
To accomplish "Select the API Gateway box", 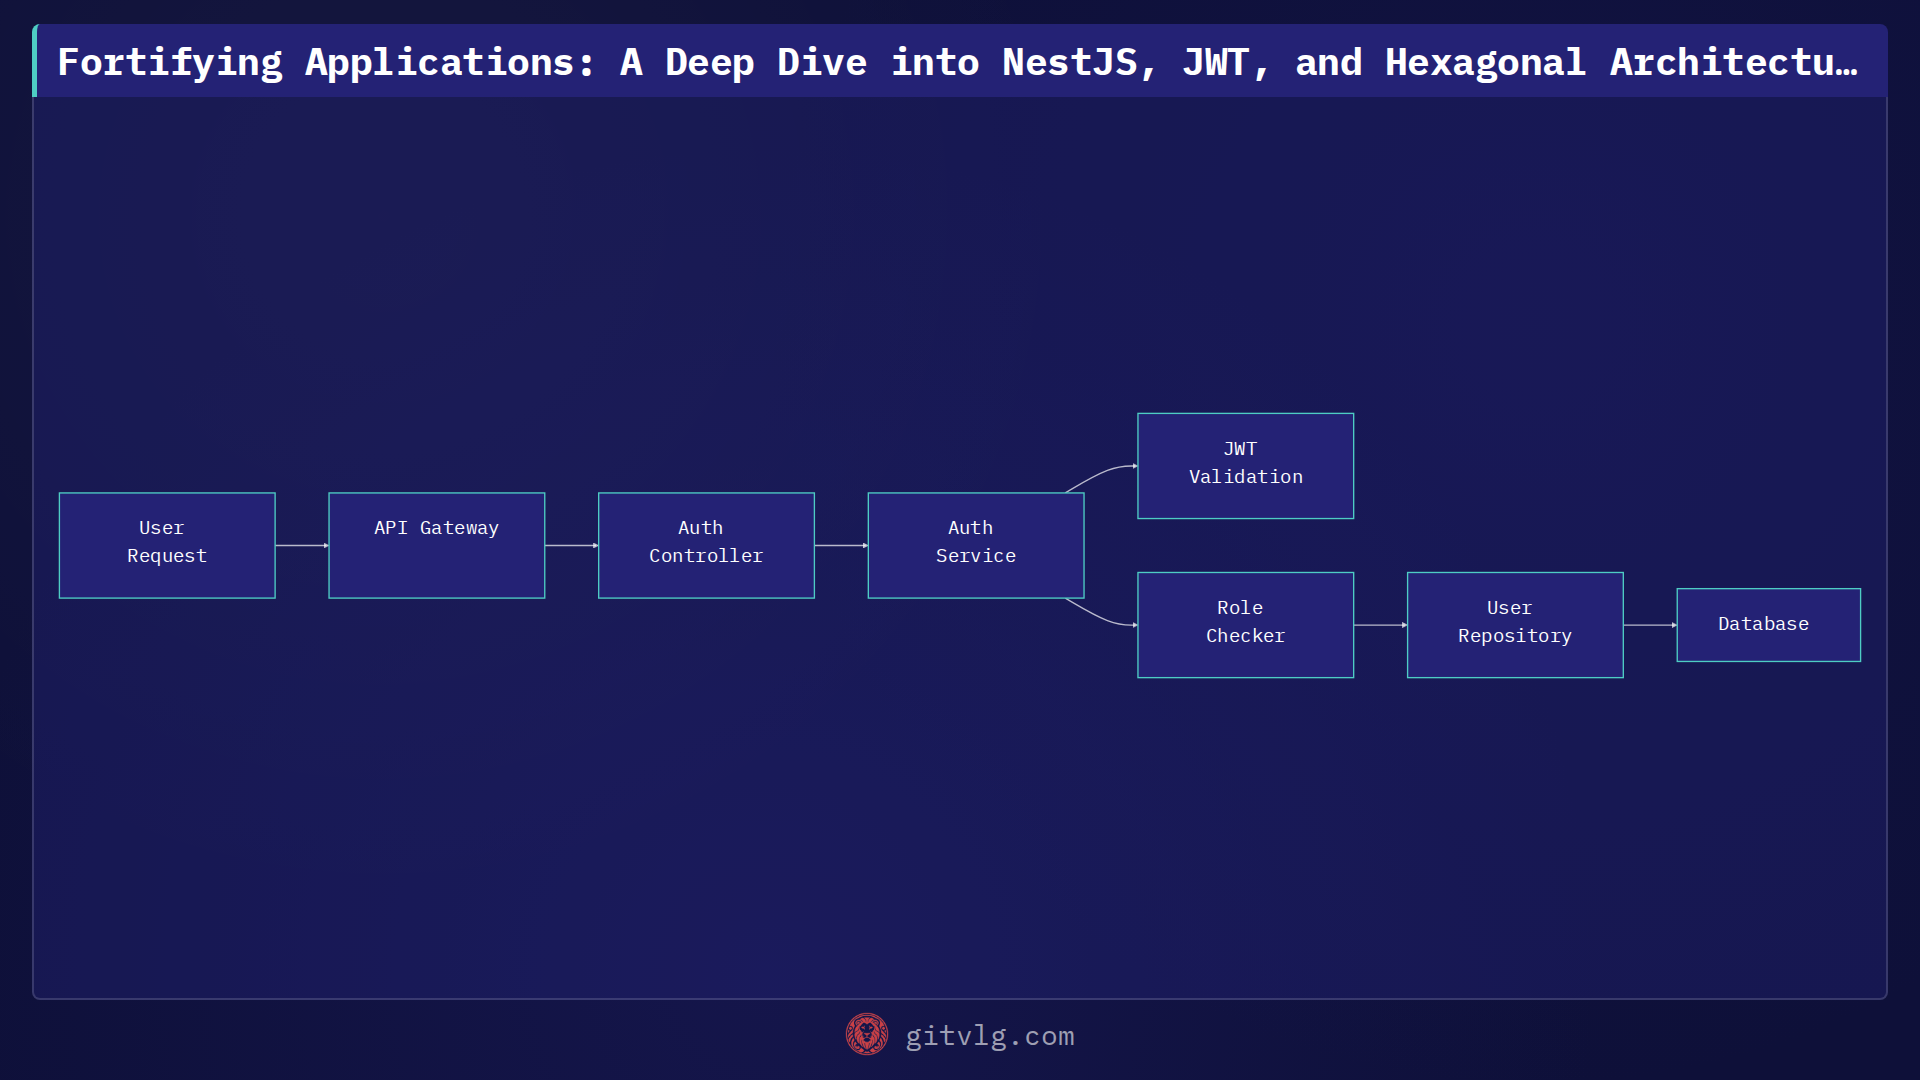I will tap(436, 545).
